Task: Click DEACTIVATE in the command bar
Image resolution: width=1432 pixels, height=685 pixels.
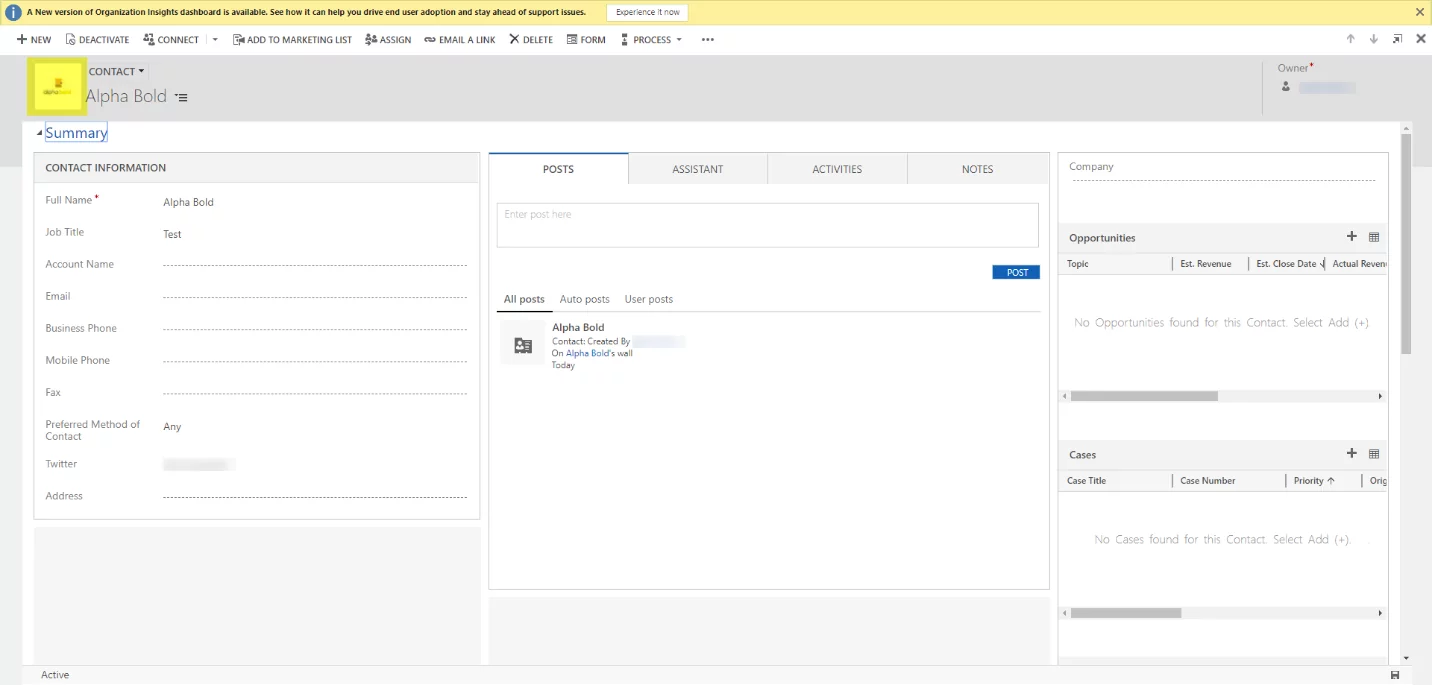Action: tap(97, 40)
